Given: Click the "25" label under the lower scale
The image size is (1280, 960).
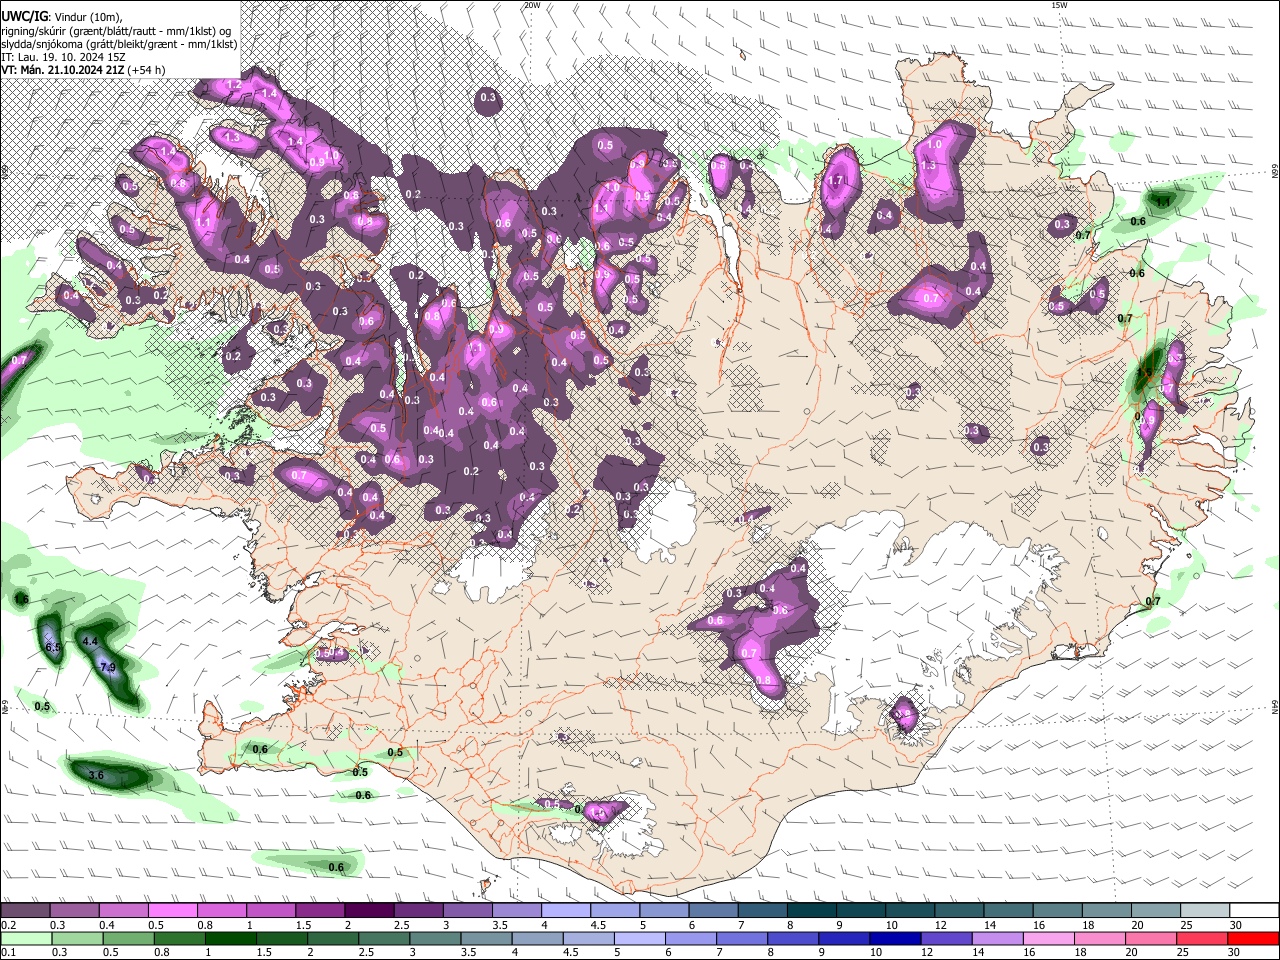Looking at the screenshot, I should 1183,952.
